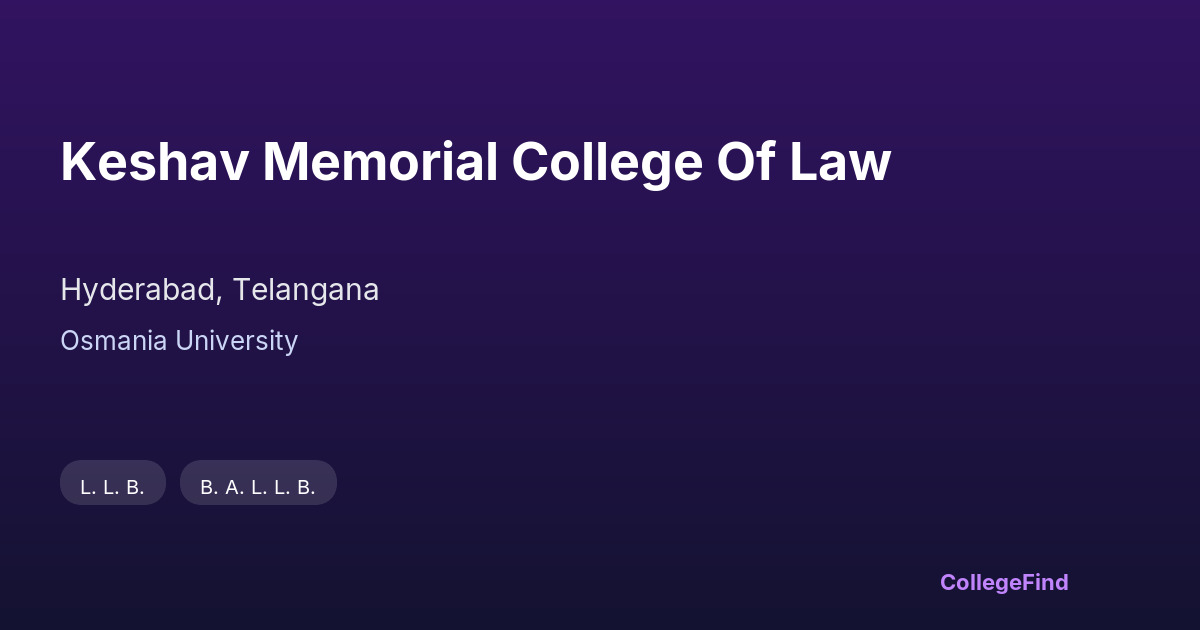
Task: Tap the second course pill, B. A. L. L. B.
Action: click(258, 483)
